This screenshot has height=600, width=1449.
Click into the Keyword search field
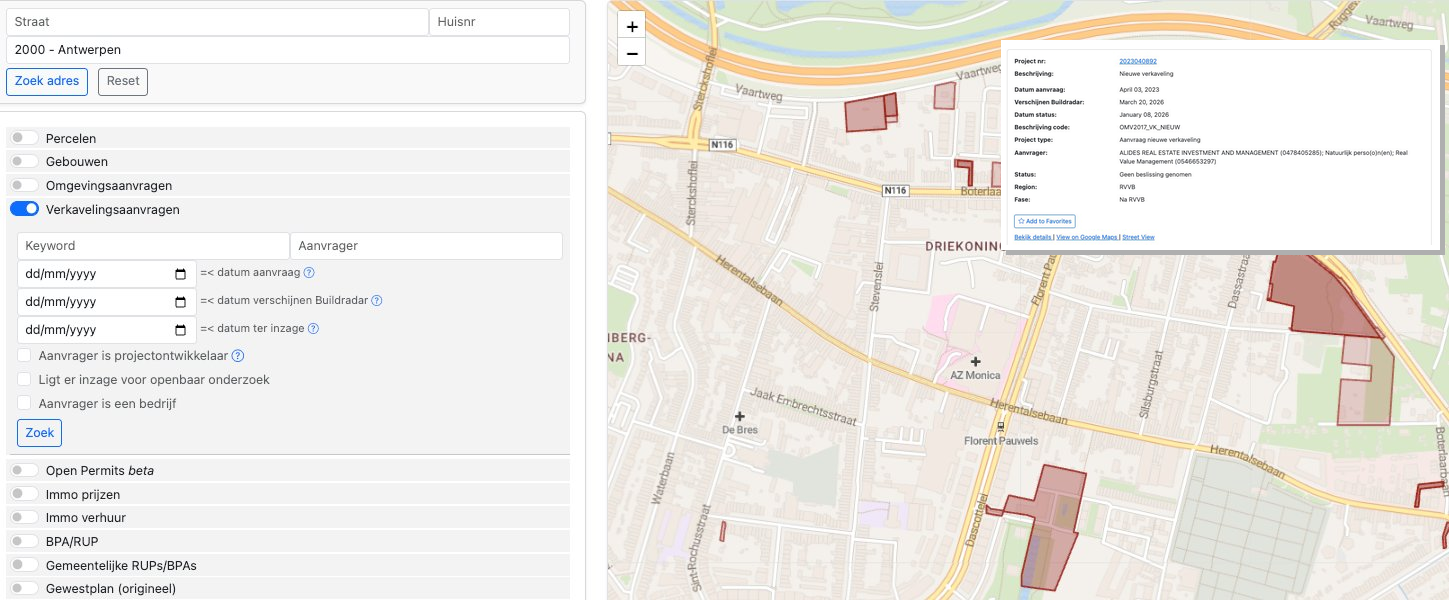click(153, 246)
